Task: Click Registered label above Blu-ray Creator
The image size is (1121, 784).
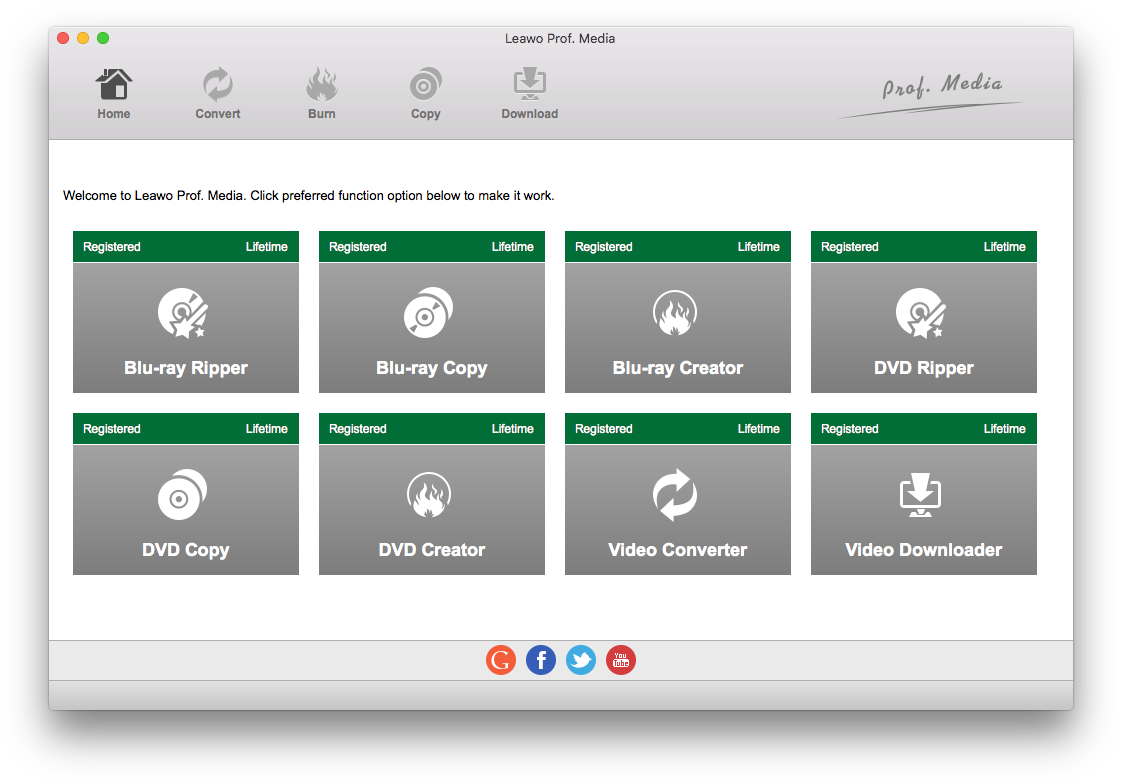Action: tap(603, 247)
